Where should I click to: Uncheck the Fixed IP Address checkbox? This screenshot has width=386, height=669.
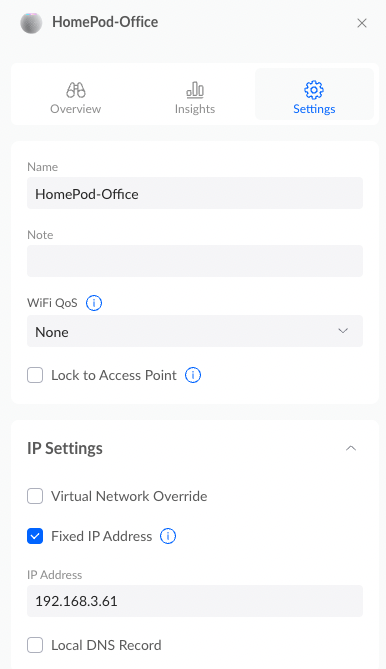click(x=35, y=536)
